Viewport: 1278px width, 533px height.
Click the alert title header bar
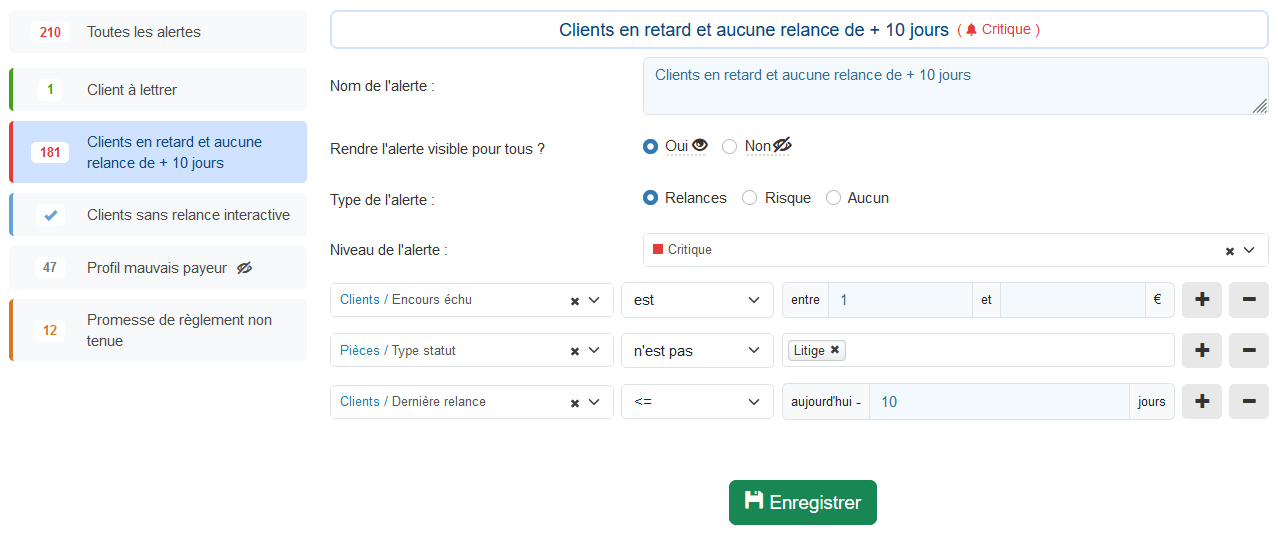click(799, 30)
